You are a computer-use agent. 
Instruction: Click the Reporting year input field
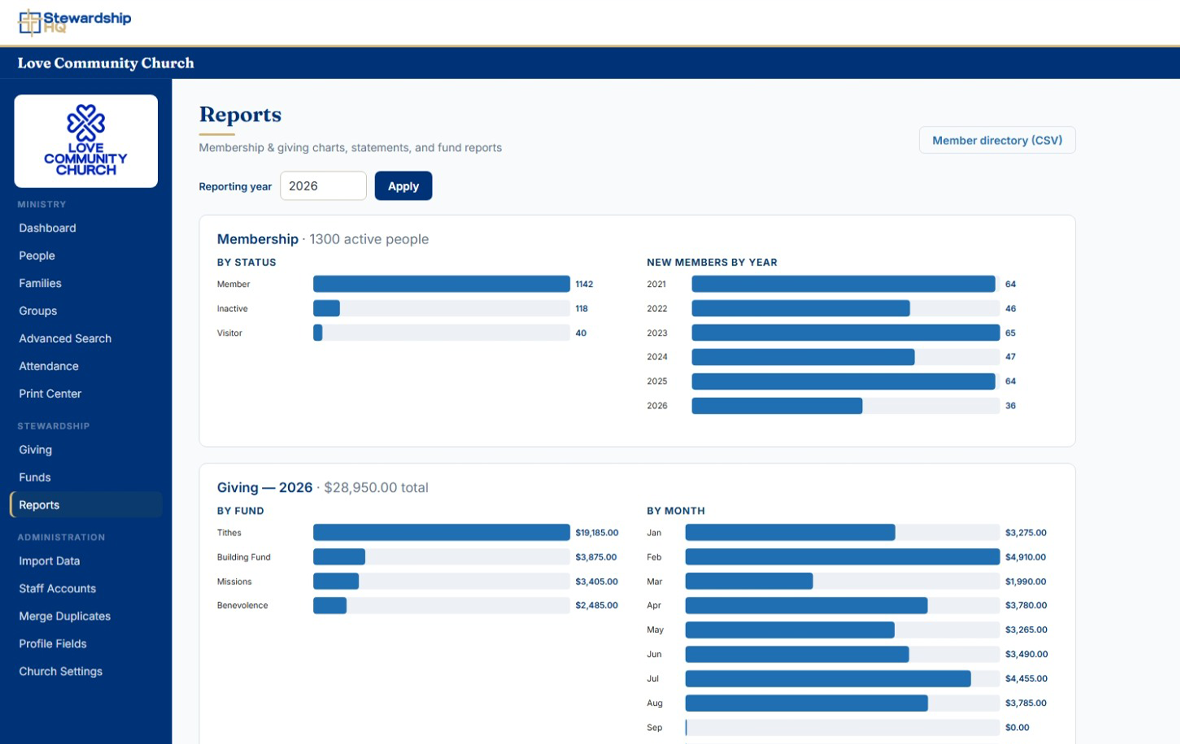click(x=324, y=186)
